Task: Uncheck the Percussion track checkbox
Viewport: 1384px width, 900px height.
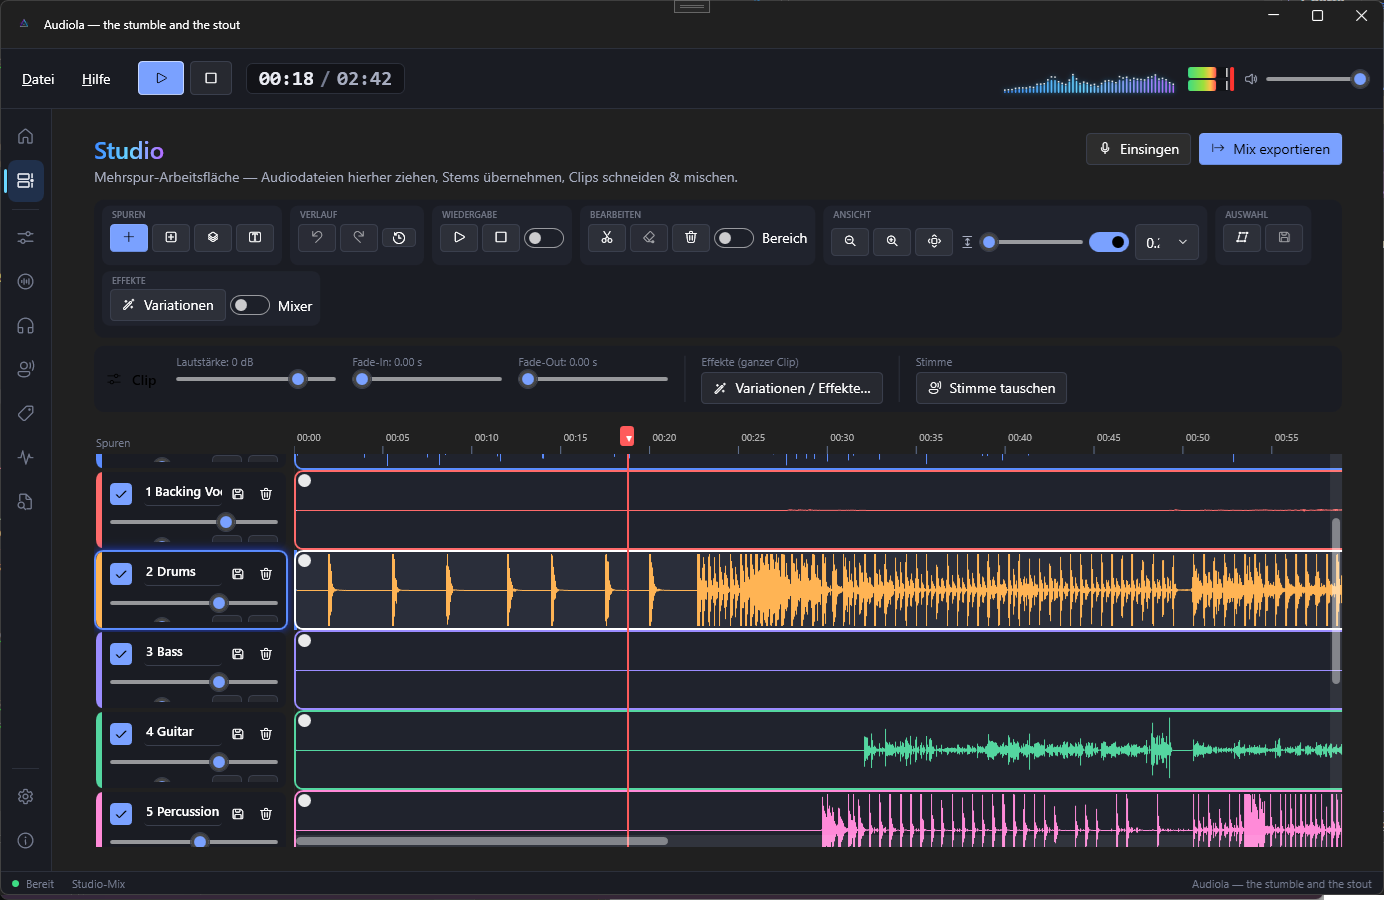Action: pos(121,814)
